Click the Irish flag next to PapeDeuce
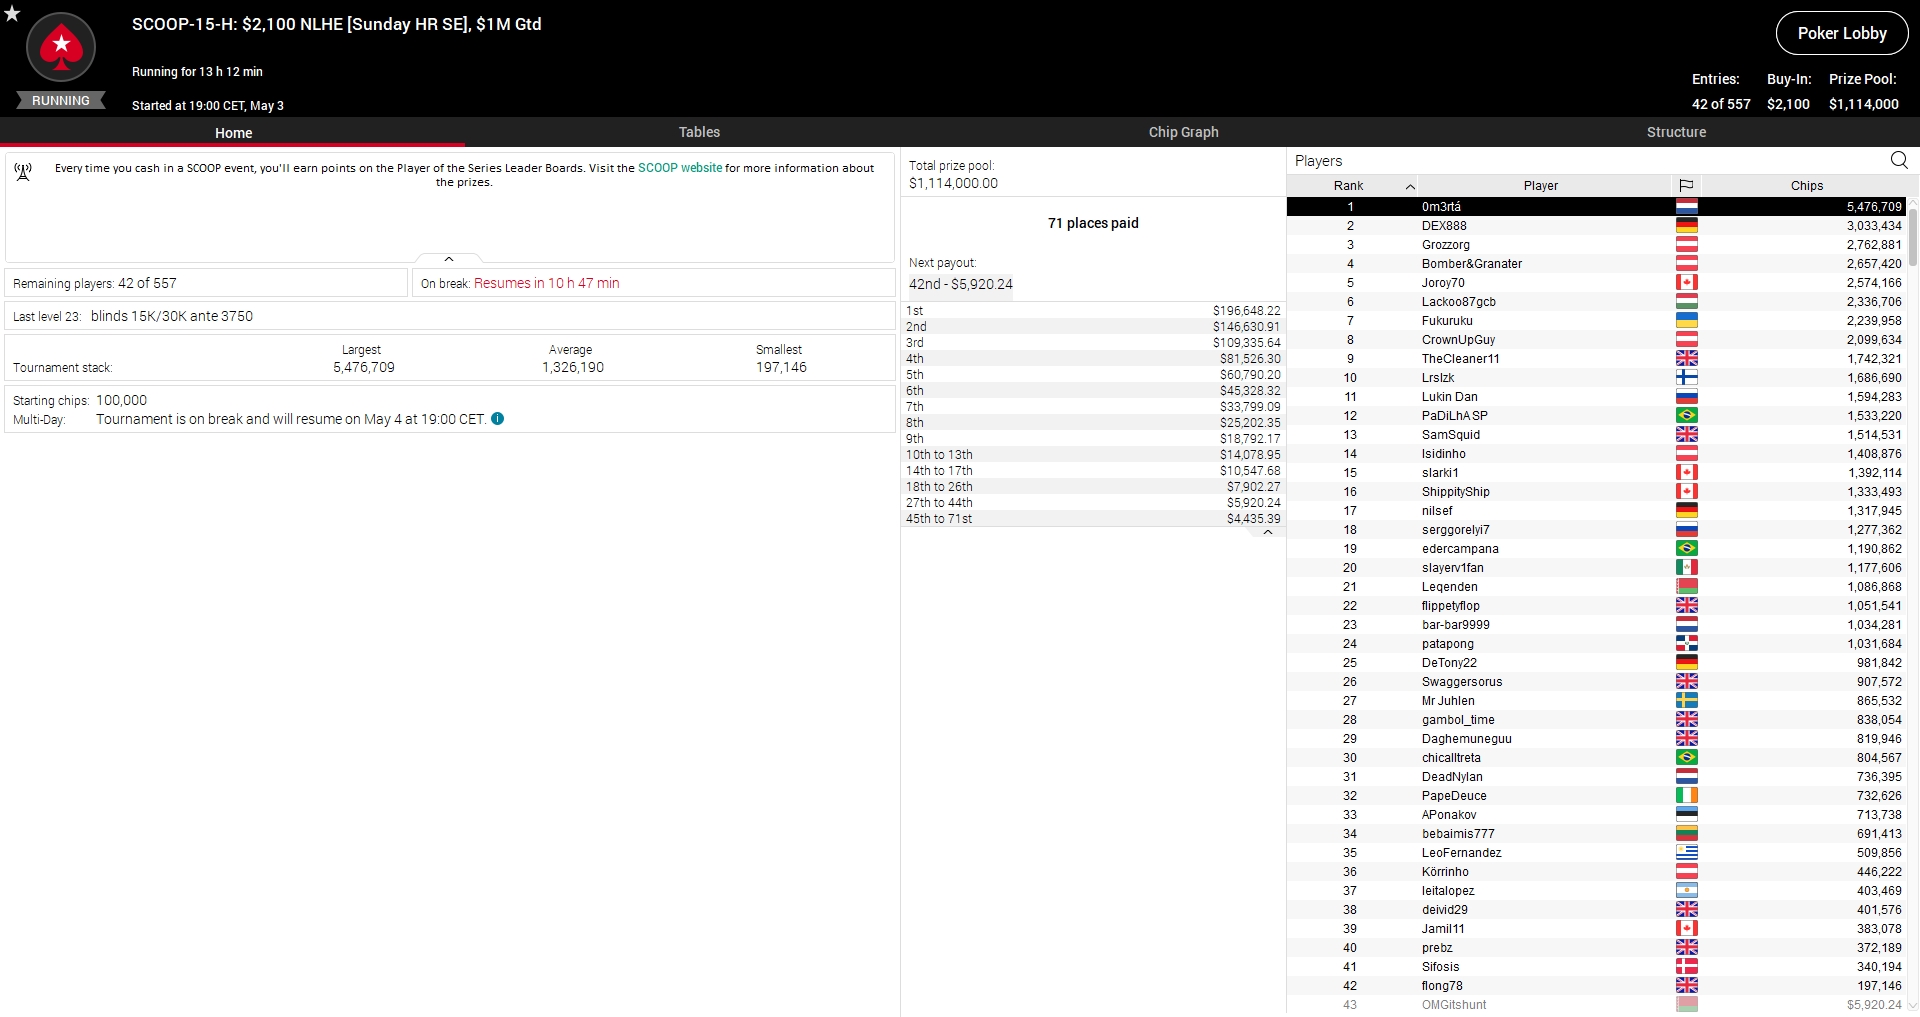The image size is (1920, 1017). 1687,796
